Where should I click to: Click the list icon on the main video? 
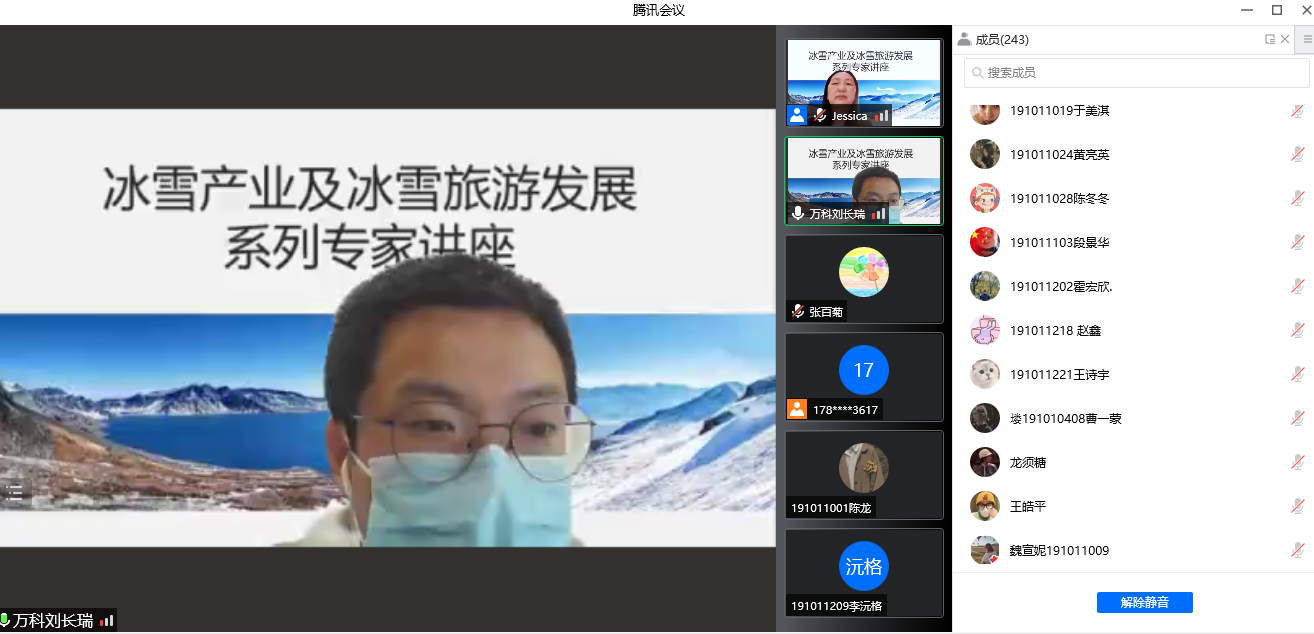click(x=15, y=491)
